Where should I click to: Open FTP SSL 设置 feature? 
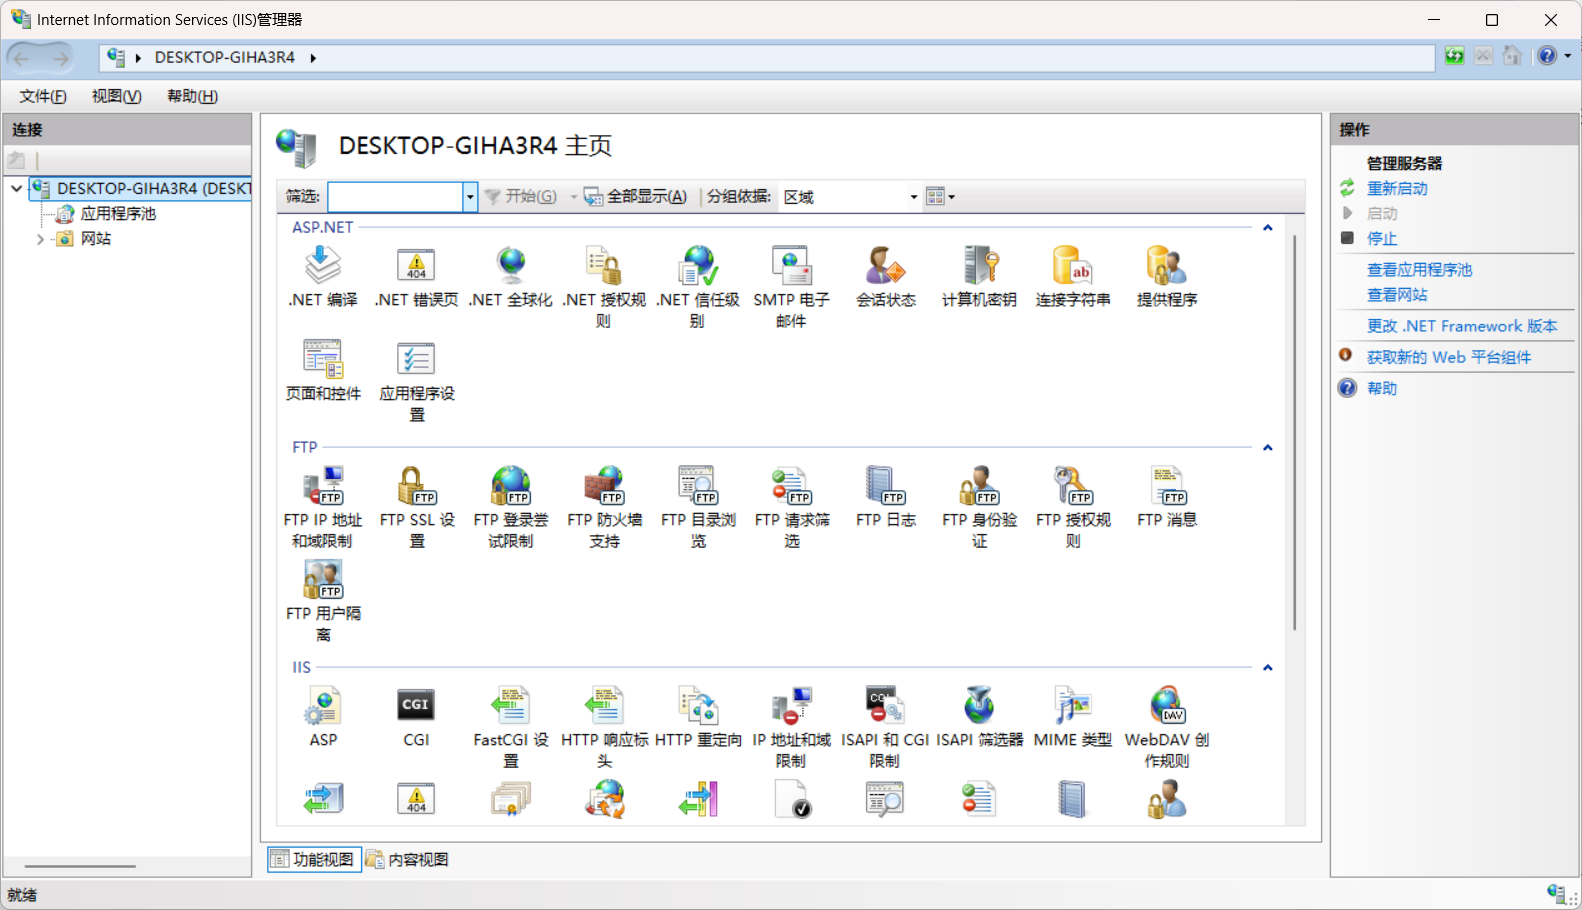417,507
